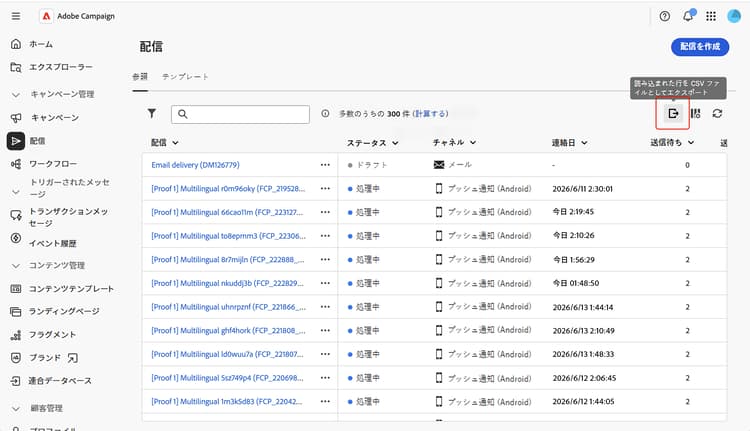Open more actions for Email delivery (DM126779)
This screenshot has width=750, height=431.
pyautogui.click(x=325, y=165)
